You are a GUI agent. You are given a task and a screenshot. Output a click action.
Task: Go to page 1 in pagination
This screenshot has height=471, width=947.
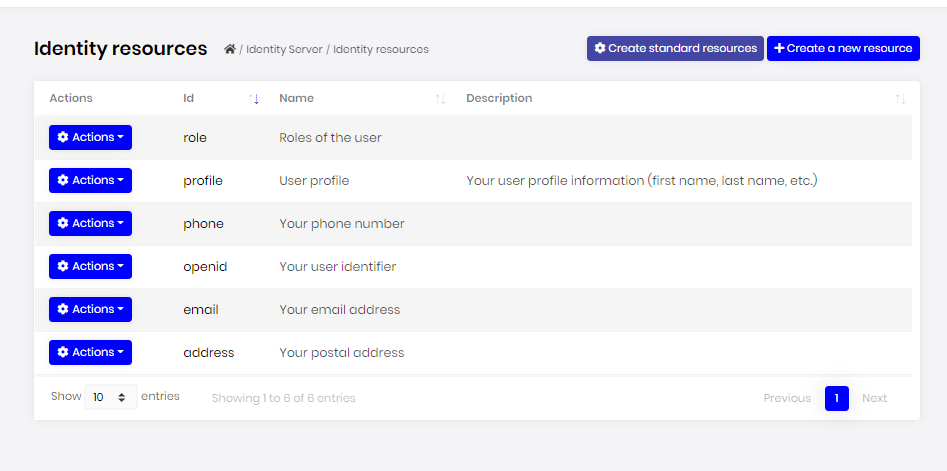837,398
